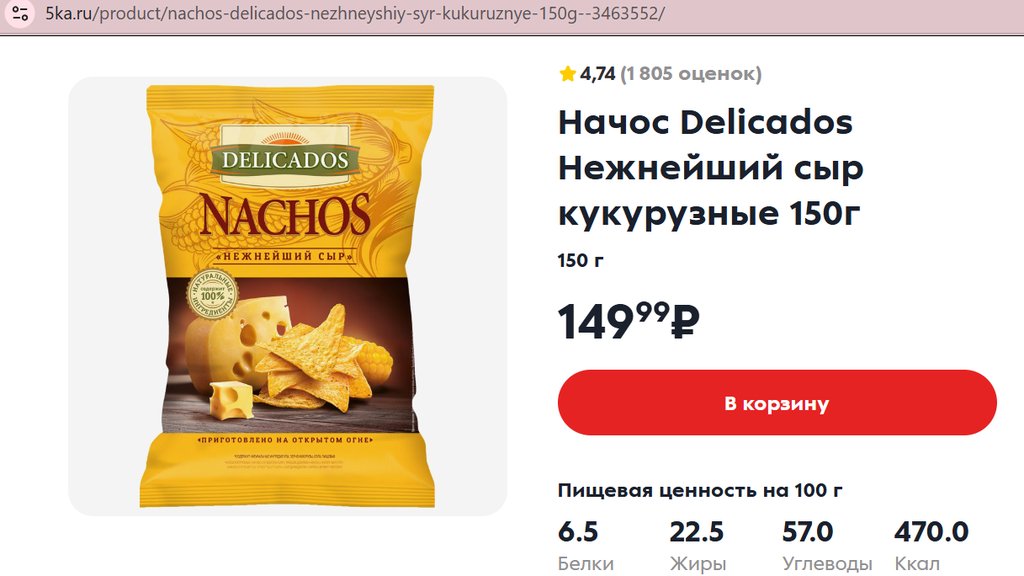Click the ruble currency symbol
Image resolution: width=1024 pixels, height=576 pixels.
685,322
